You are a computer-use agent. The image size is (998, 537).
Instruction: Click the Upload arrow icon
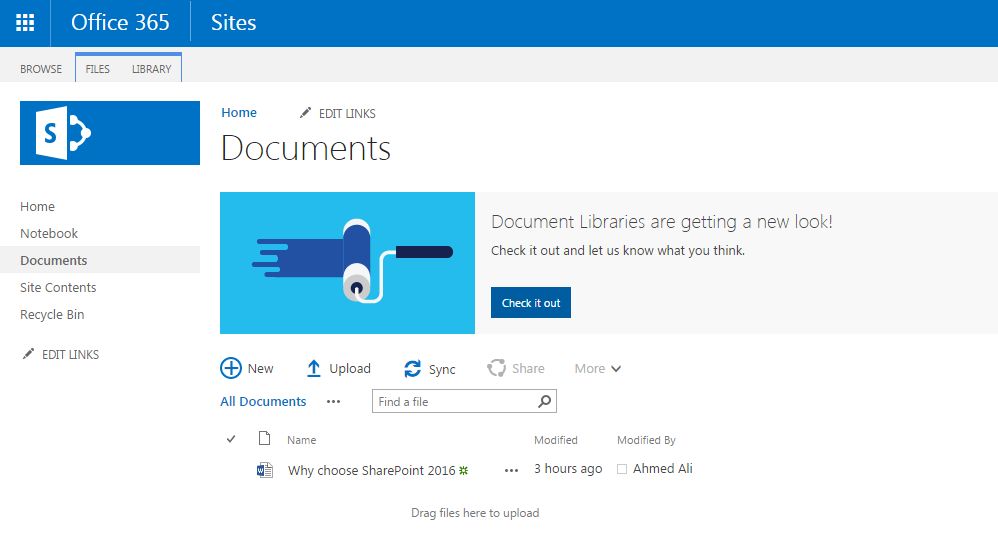[314, 368]
